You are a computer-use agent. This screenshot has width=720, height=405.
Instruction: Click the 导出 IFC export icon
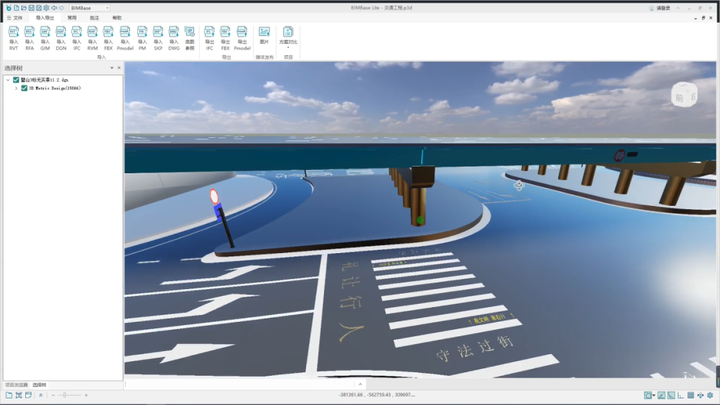click(210, 37)
